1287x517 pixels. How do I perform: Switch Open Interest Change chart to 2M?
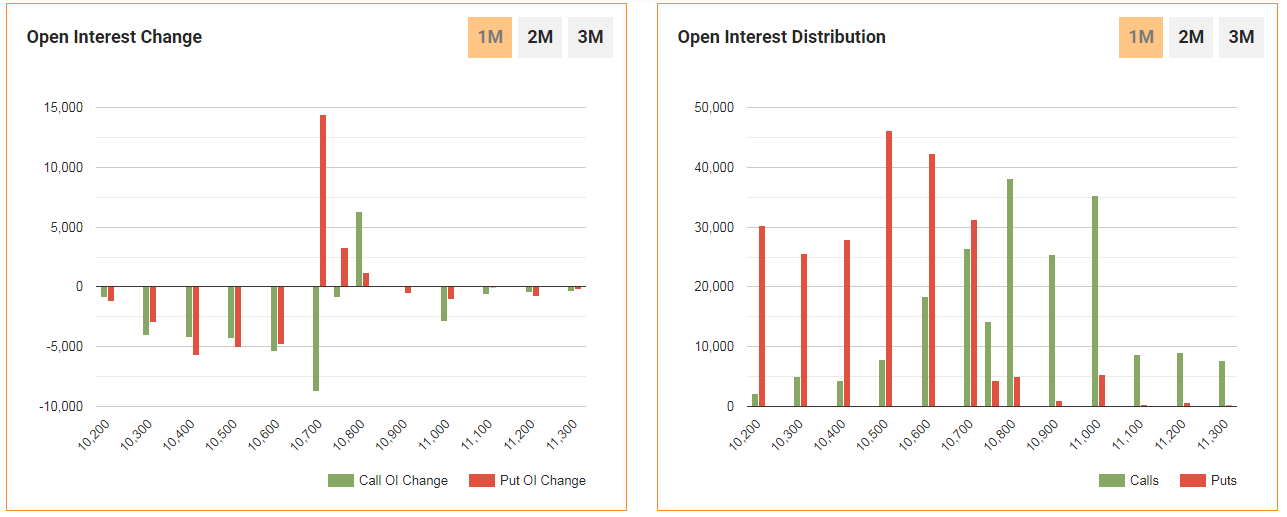coord(540,38)
